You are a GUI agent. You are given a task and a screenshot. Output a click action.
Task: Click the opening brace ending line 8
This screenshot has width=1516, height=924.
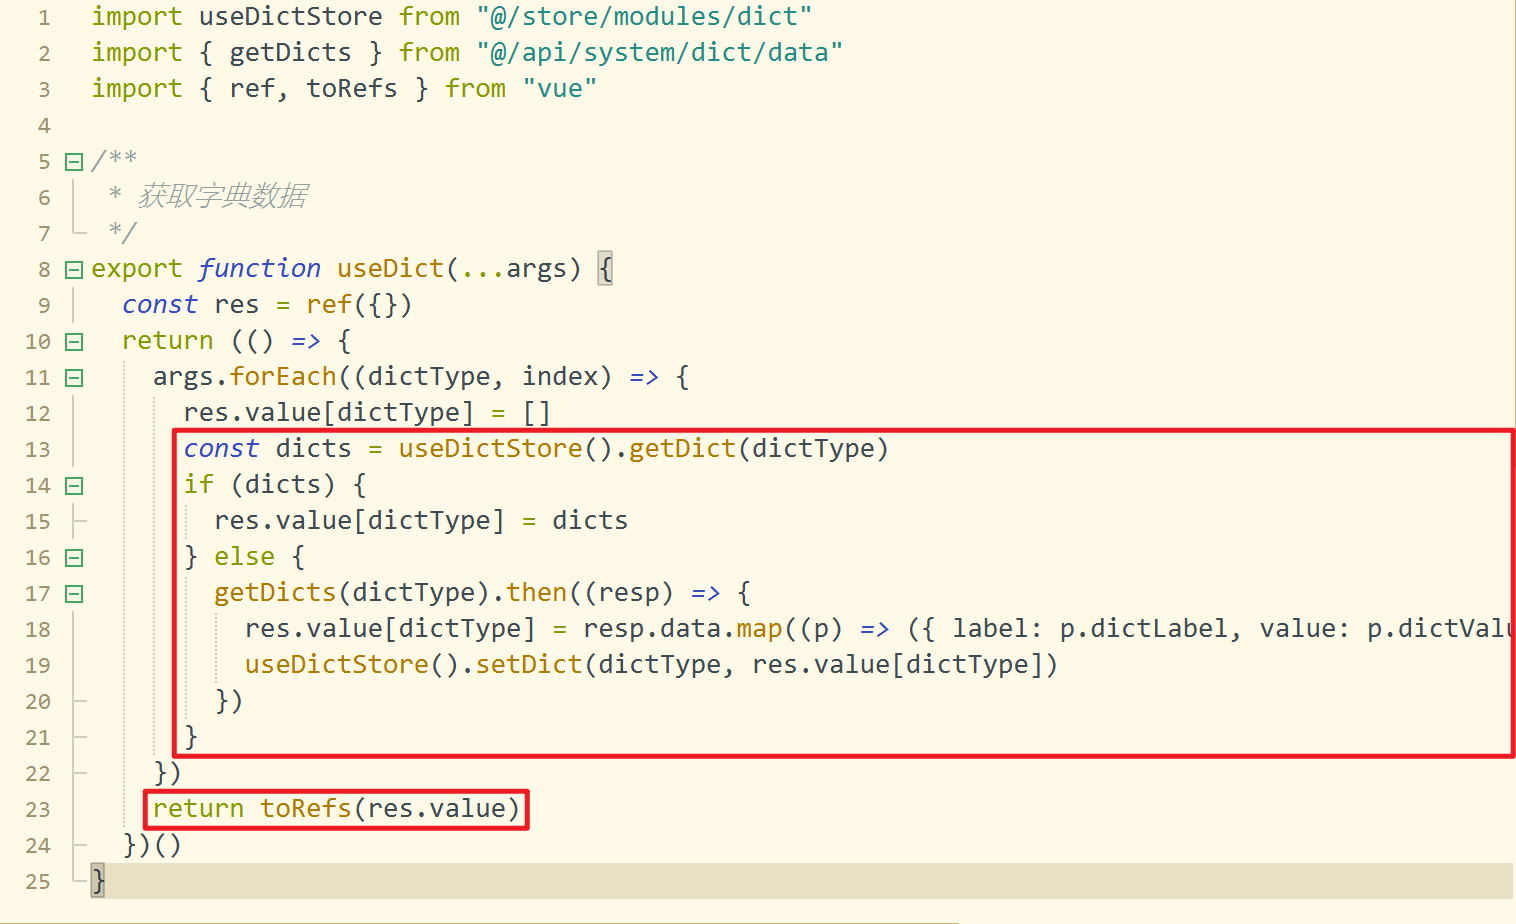pos(605,269)
